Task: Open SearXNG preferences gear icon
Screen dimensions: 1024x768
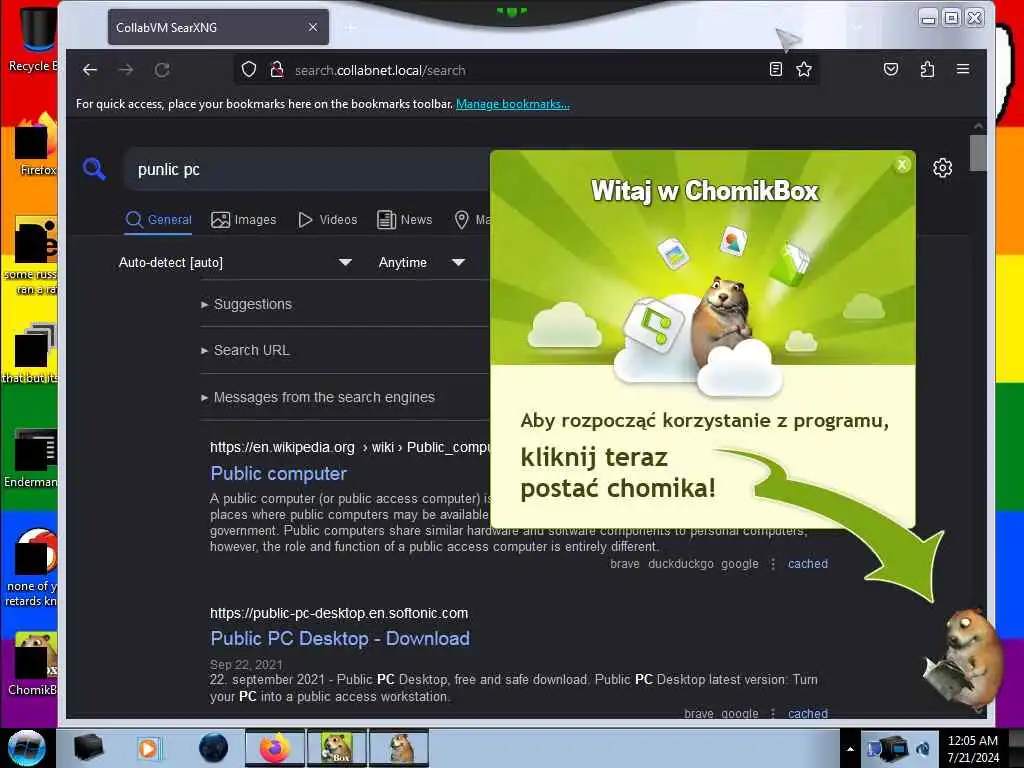Action: (x=942, y=168)
